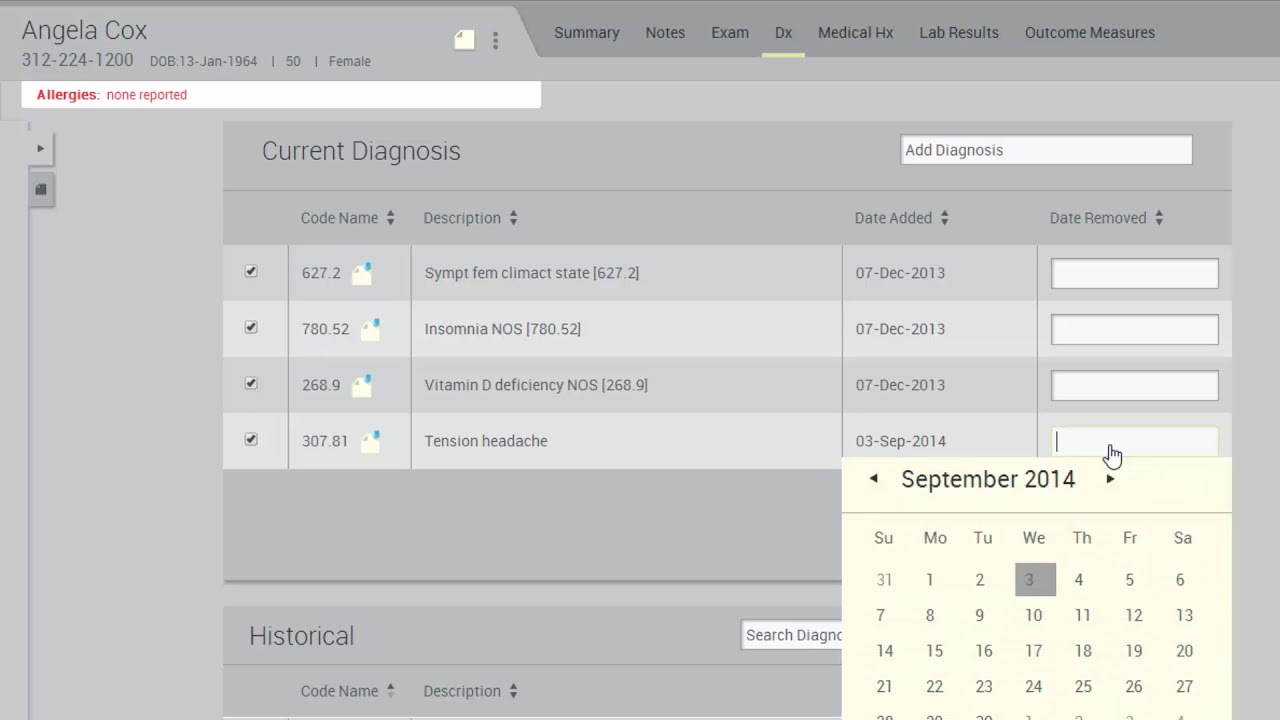Click the Allergies: none reported banner
Screen dimensions: 1280x720
coord(281,95)
